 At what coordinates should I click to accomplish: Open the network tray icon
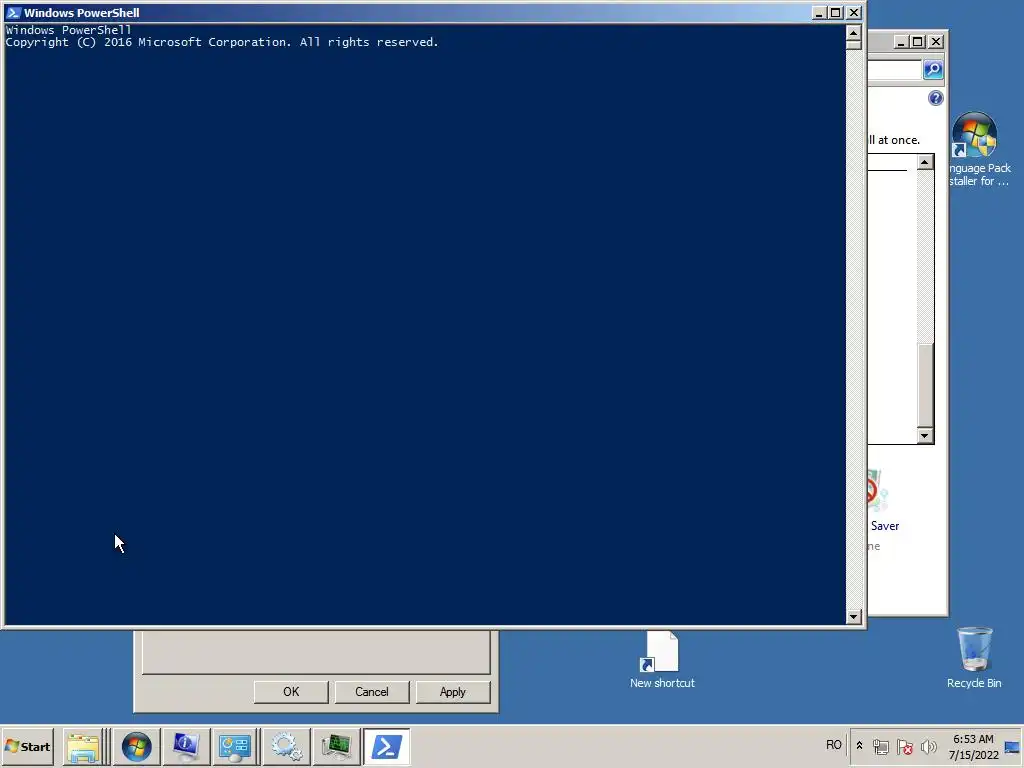coord(881,746)
